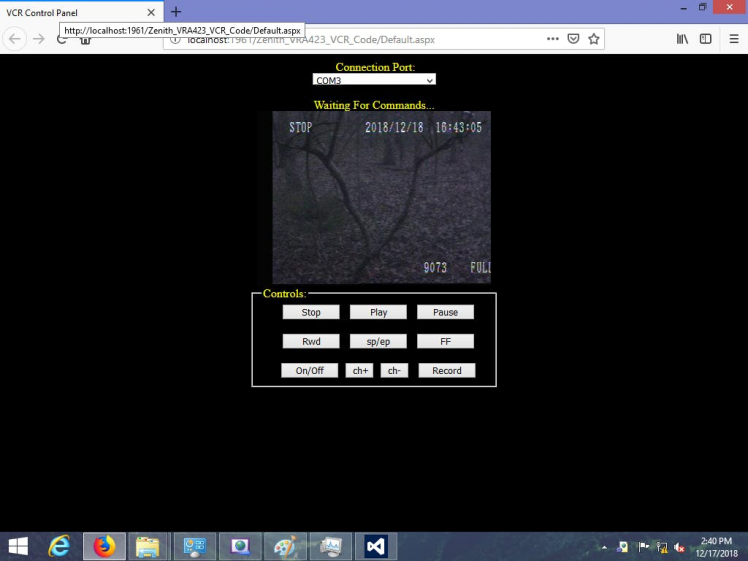This screenshot has width=748, height=561.
Task: Open the Library icon in toolbar
Action: pos(683,39)
